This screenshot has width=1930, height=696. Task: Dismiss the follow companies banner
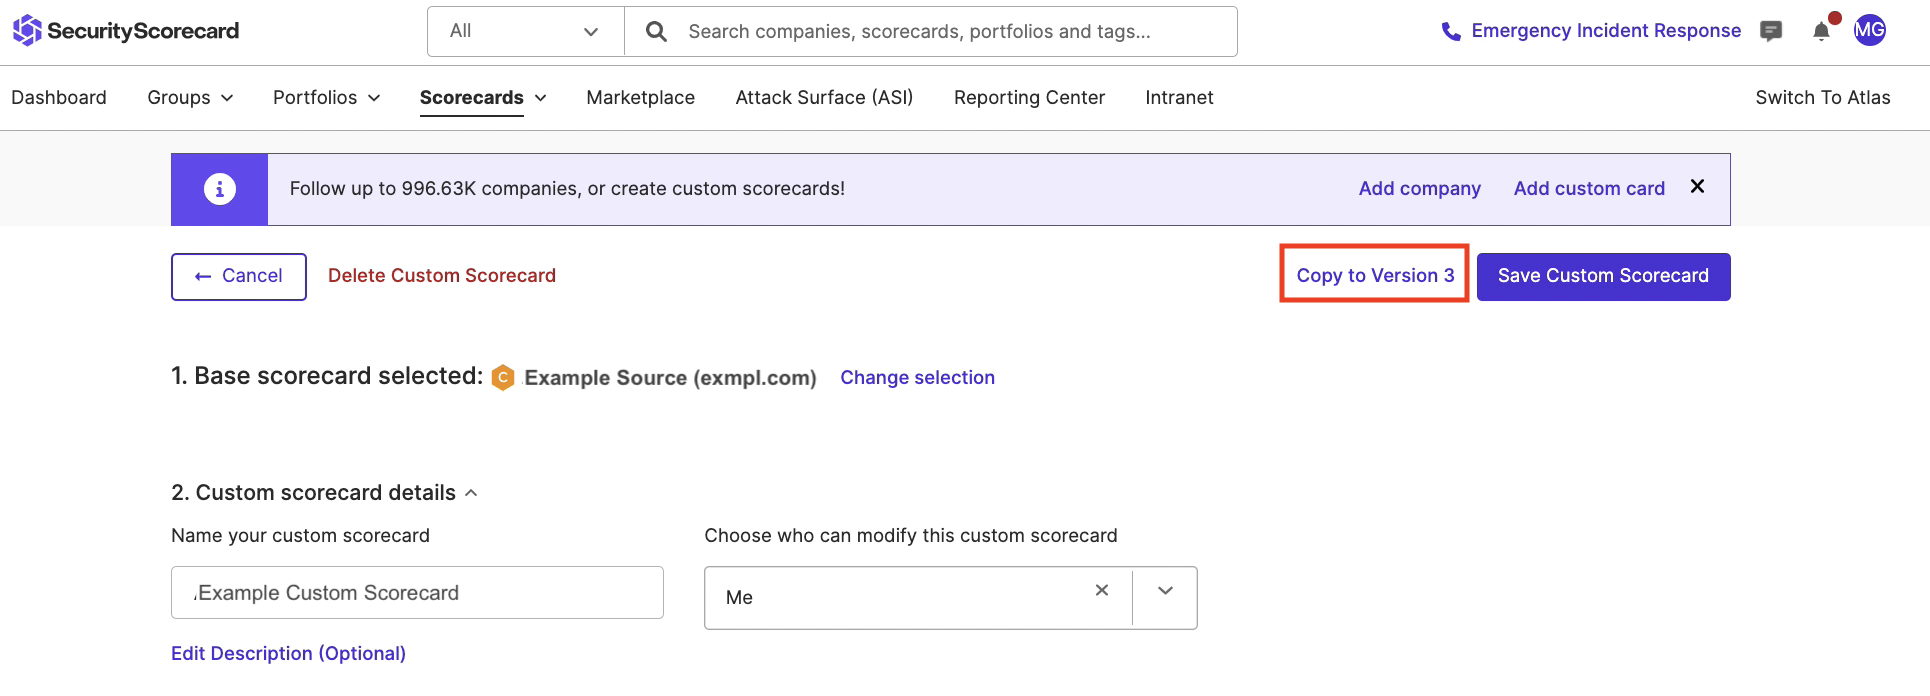pyautogui.click(x=1697, y=186)
